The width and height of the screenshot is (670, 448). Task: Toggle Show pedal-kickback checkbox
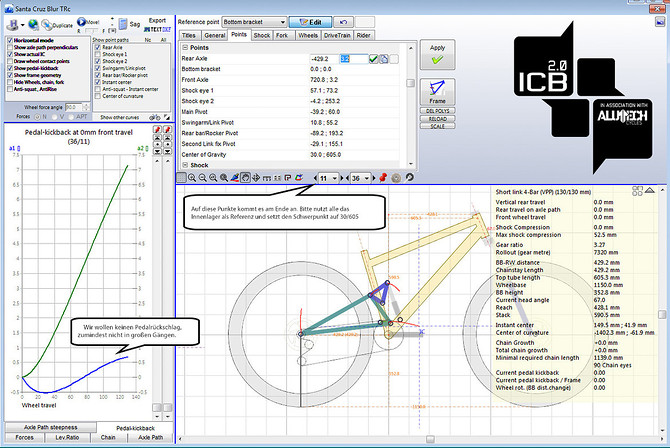coord(10,68)
